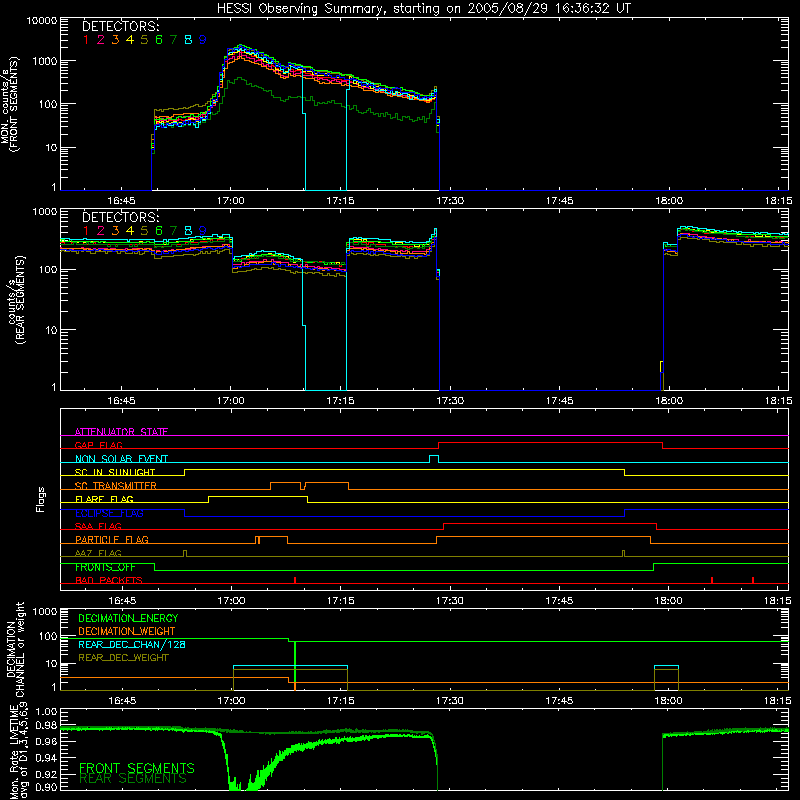This screenshot has width=800, height=800.
Task: Click orange detector 3 in front segments legend
Action: [115, 40]
